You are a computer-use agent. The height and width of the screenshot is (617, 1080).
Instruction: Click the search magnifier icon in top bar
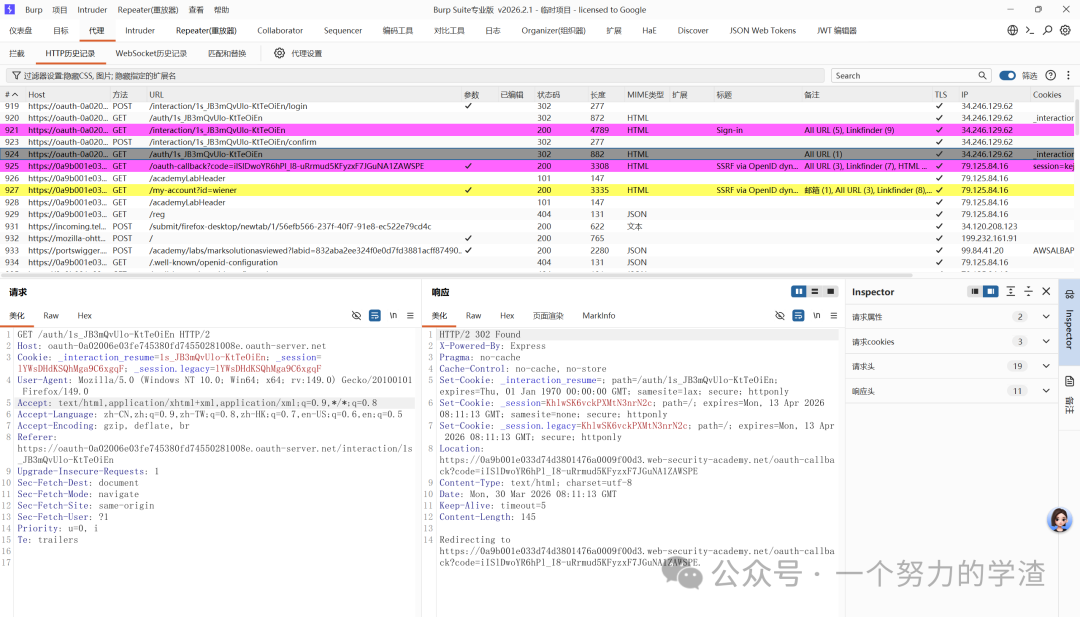point(1047,30)
